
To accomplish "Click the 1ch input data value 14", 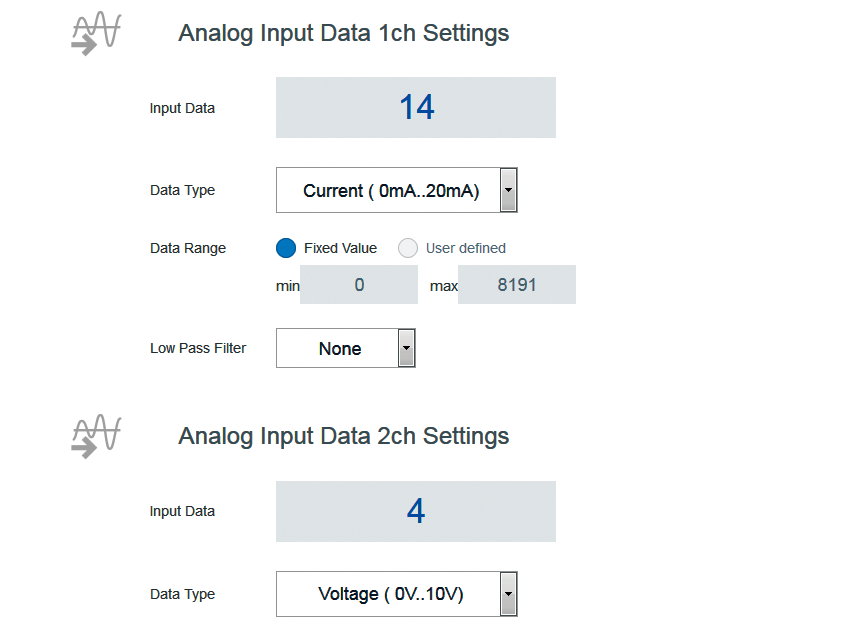I will pyautogui.click(x=416, y=107).
